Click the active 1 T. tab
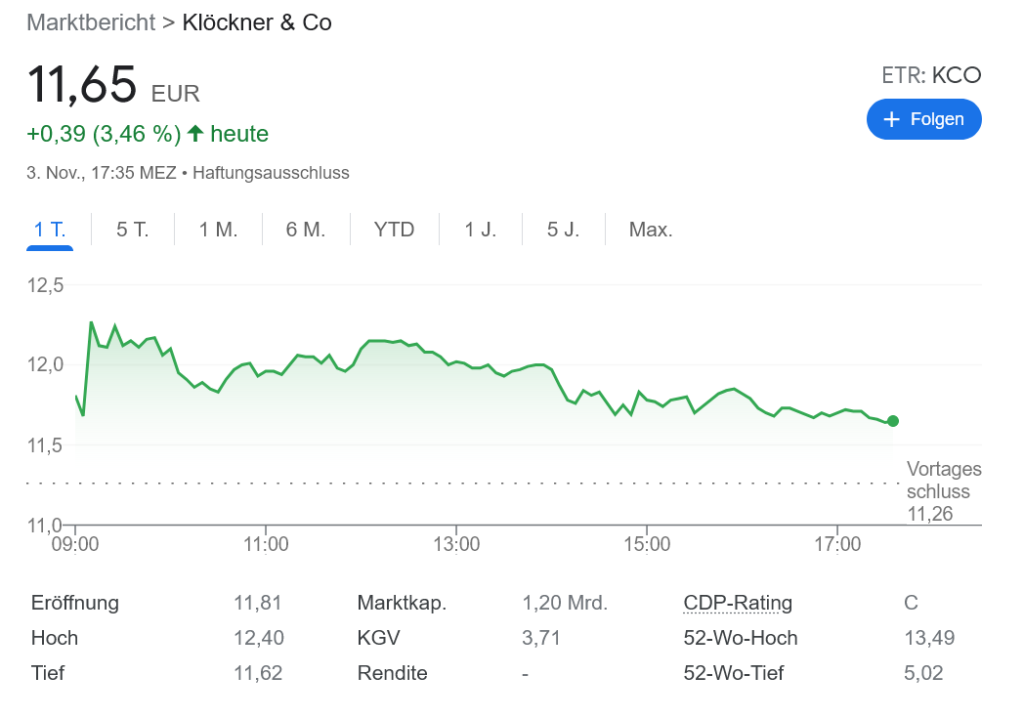This screenshot has width=1024, height=718. point(49,229)
